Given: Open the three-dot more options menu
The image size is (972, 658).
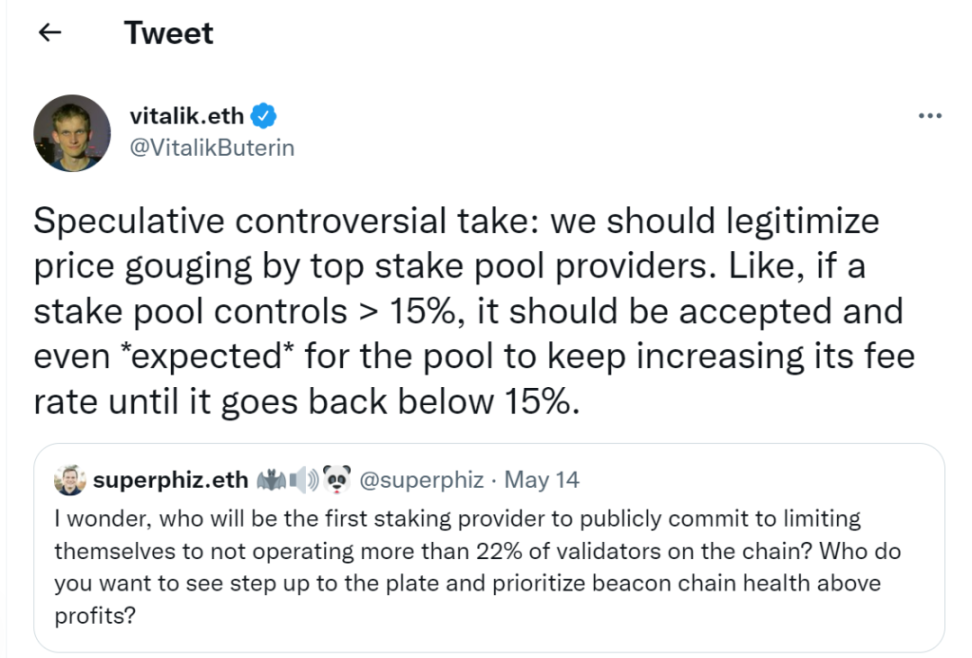Looking at the screenshot, I should (x=929, y=116).
